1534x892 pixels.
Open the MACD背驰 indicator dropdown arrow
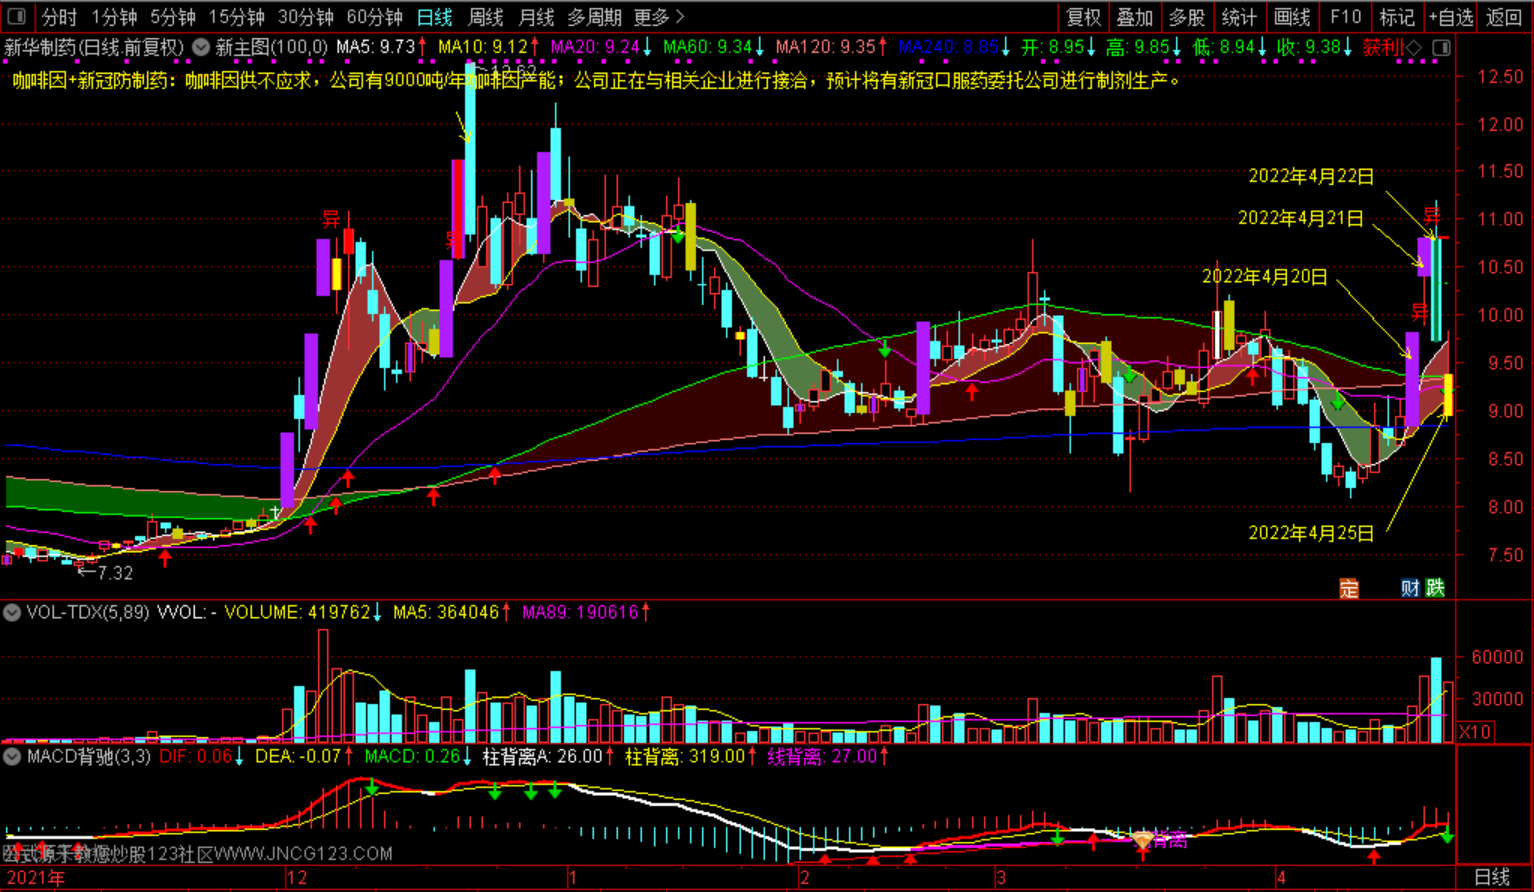[x=12, y=756]
